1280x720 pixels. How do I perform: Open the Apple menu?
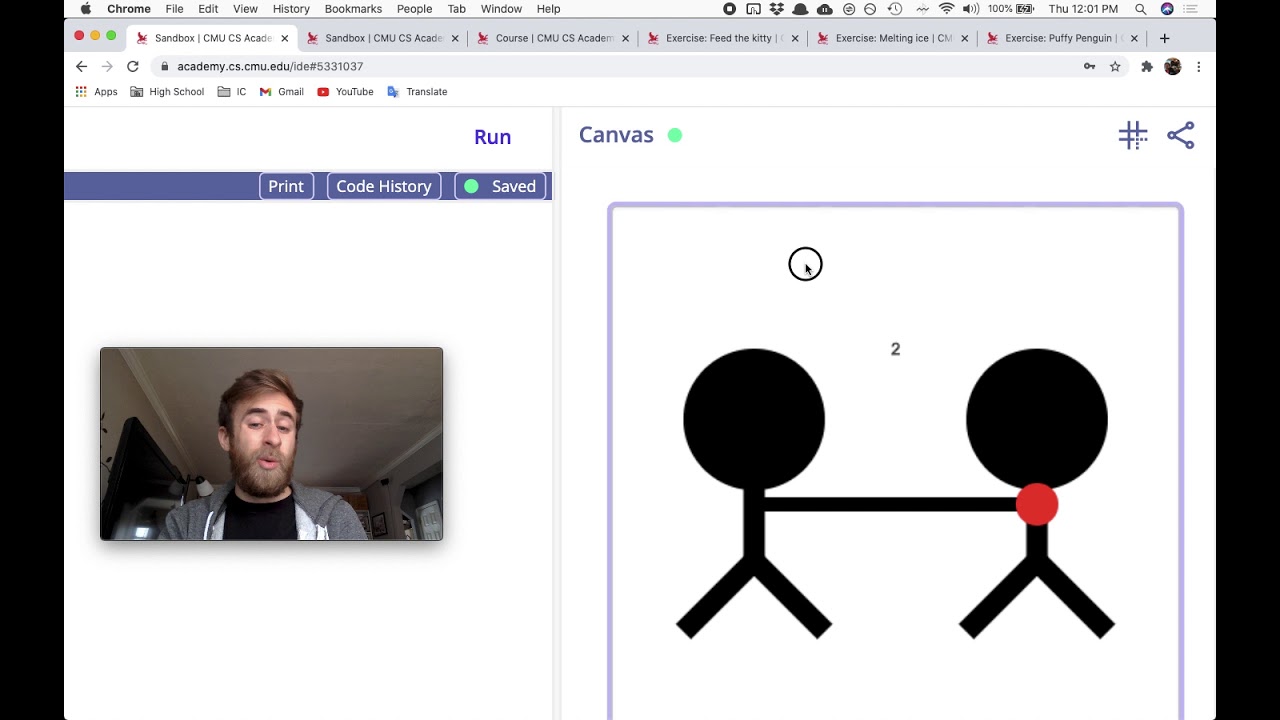tap(86, 9)
